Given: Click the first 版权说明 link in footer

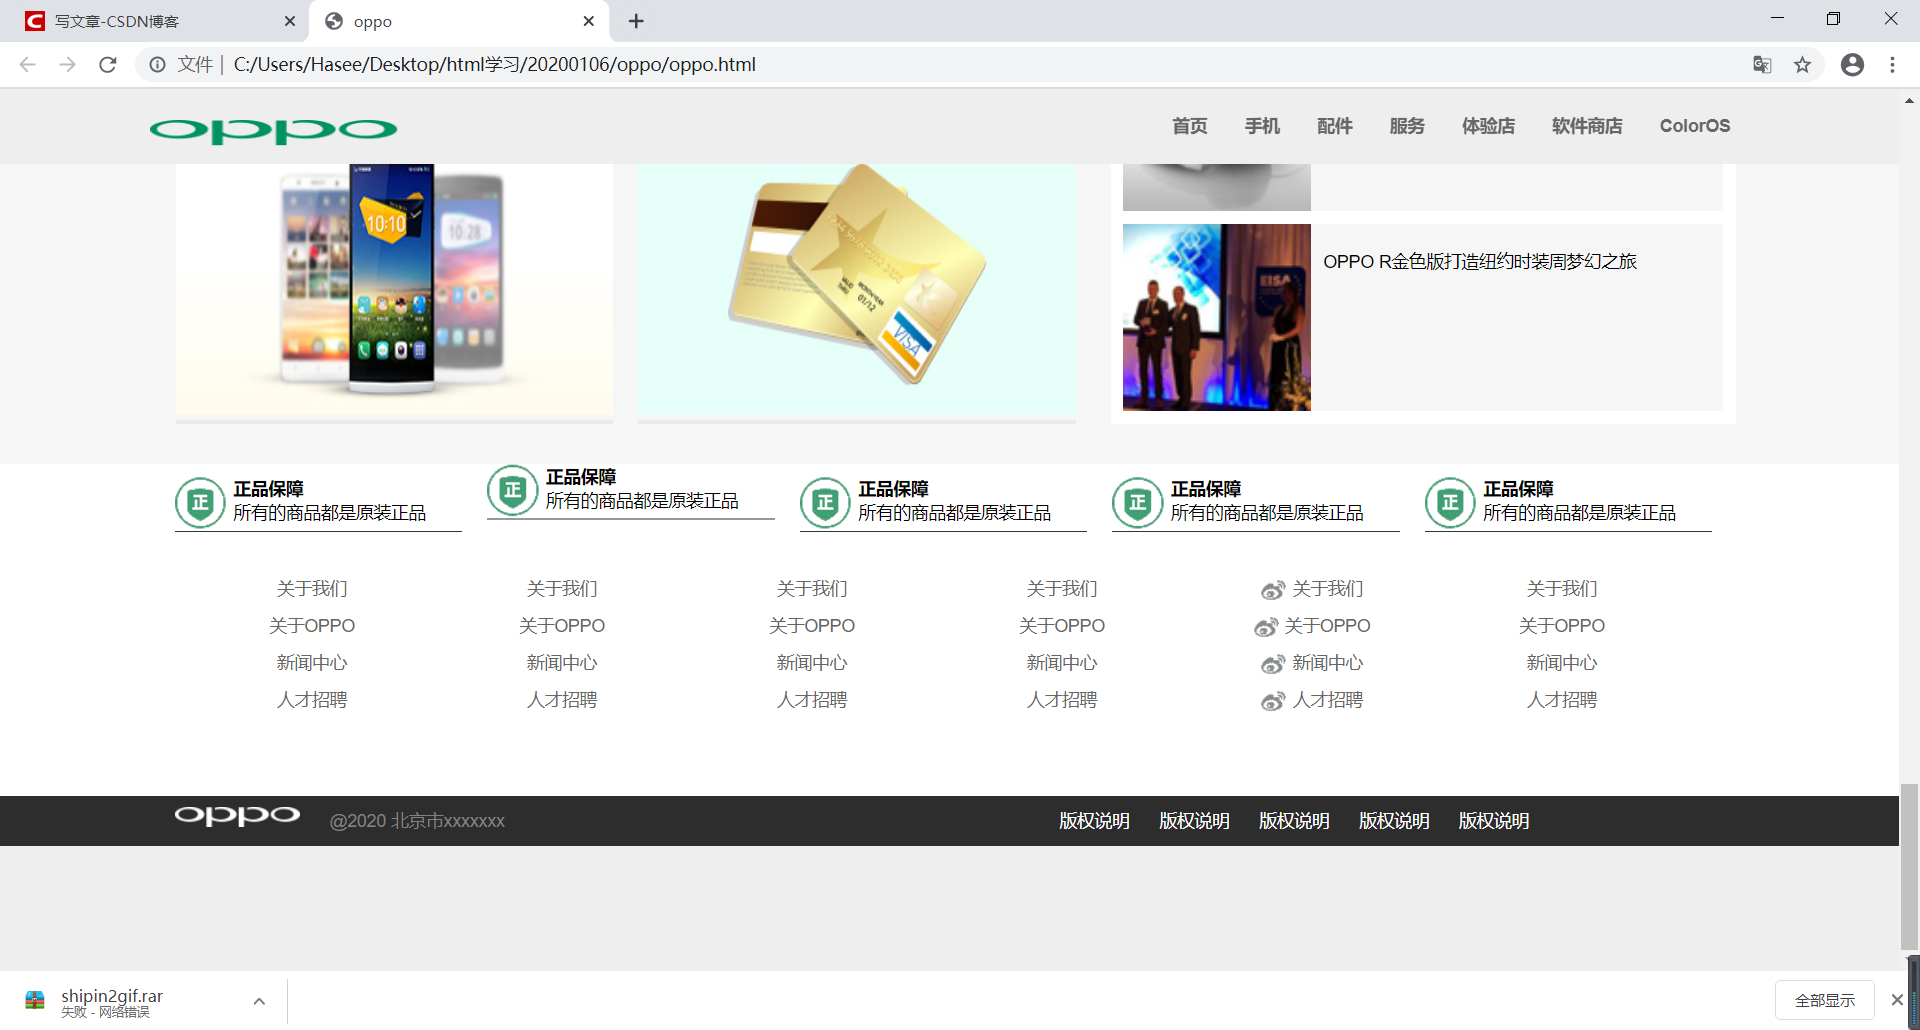Looking at the screenshot, I should [x=1093, y=820].
